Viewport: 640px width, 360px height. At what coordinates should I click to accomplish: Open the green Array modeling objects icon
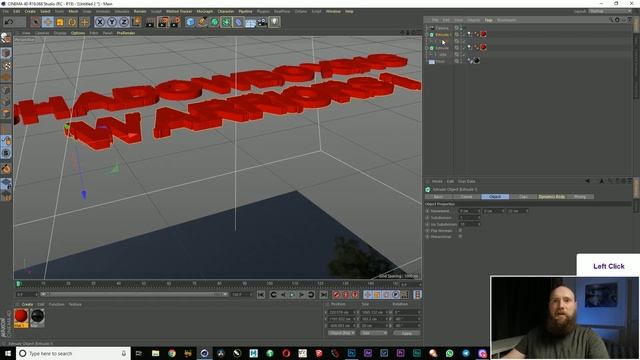(226, 22)
